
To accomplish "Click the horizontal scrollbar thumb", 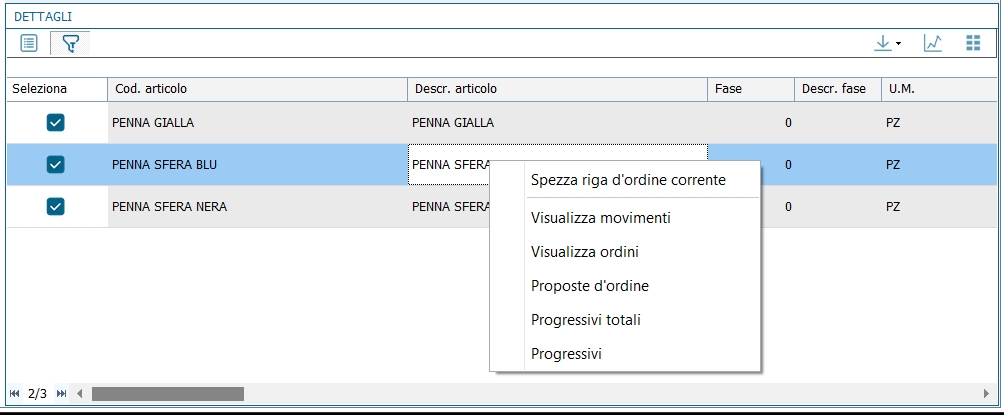I will [x=167, y=394].
